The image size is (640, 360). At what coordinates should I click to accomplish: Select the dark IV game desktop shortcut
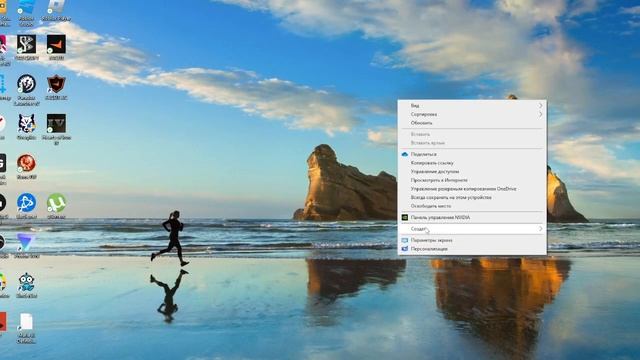point(56,124)
